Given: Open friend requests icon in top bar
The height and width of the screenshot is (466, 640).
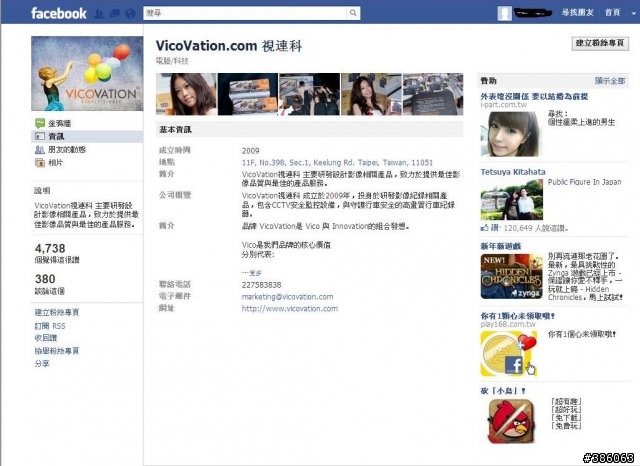Looking at the screenshot, I should [99, 13].
